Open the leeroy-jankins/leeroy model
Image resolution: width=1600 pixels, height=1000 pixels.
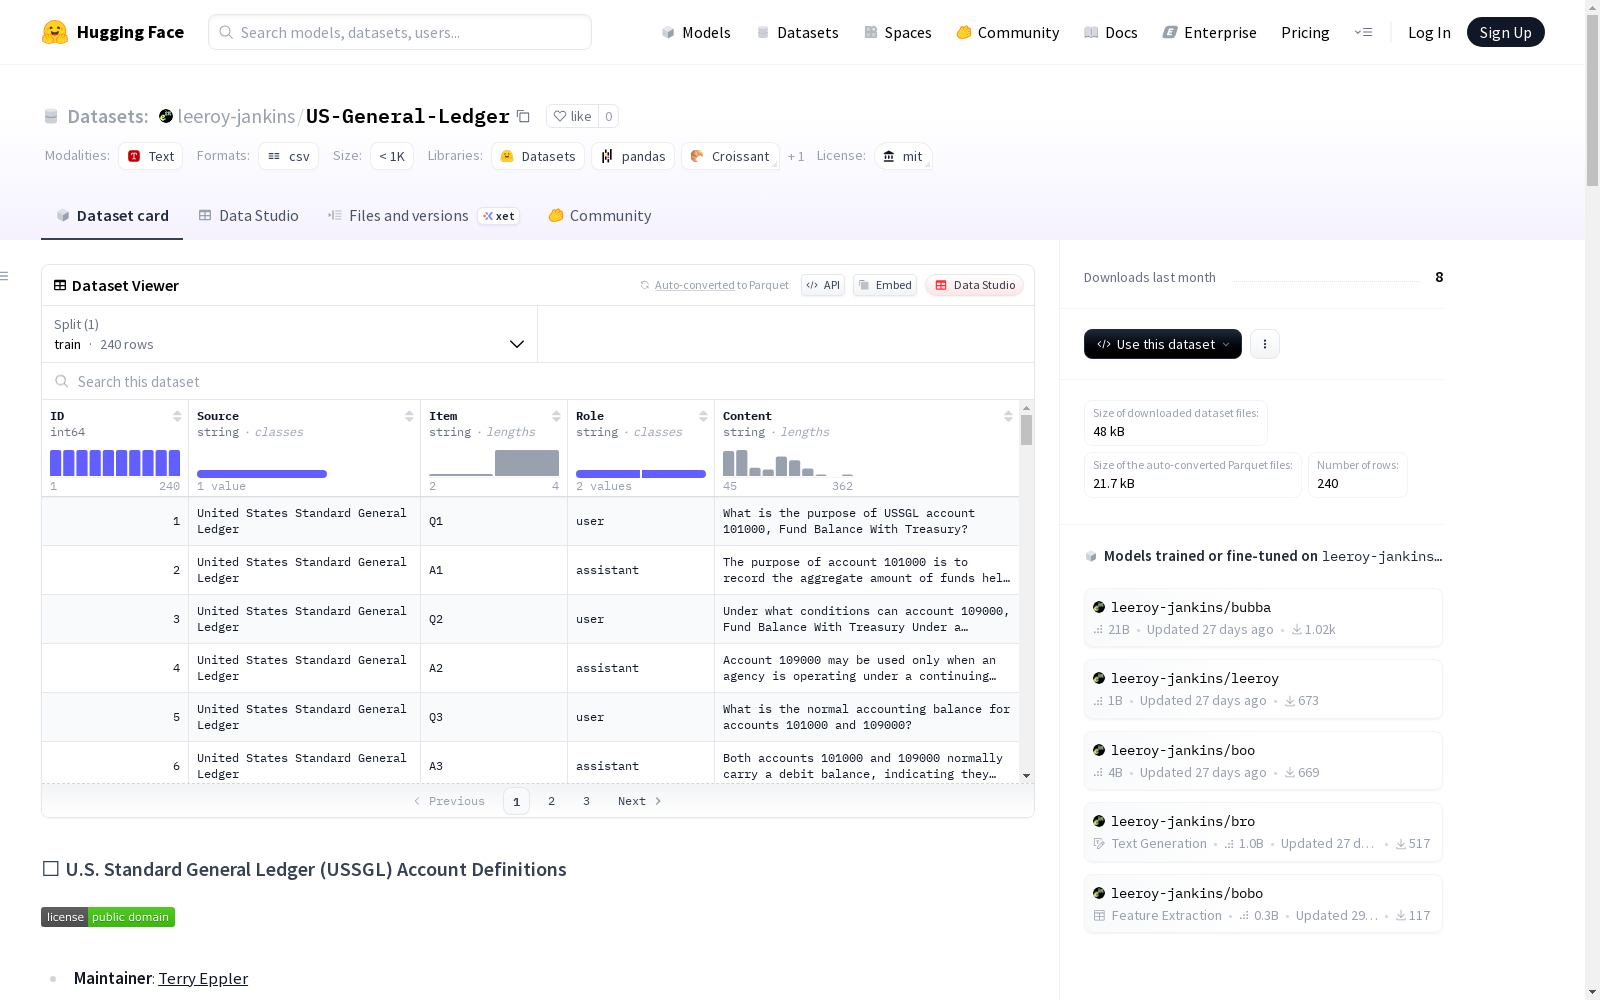pos(1263,689)
